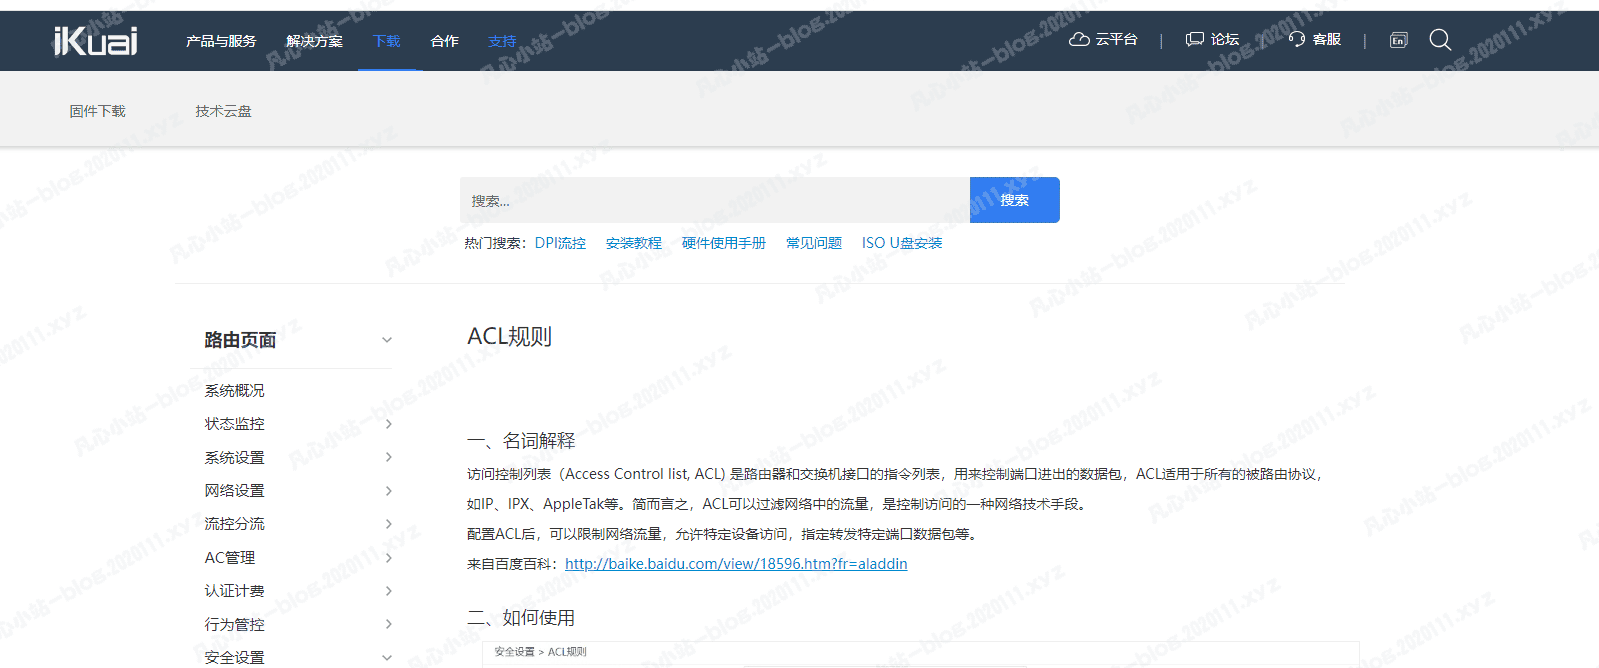Collapse 安全设置 chevron
The width and height of the screenshot is (1599, 668).
pos(387,658)
